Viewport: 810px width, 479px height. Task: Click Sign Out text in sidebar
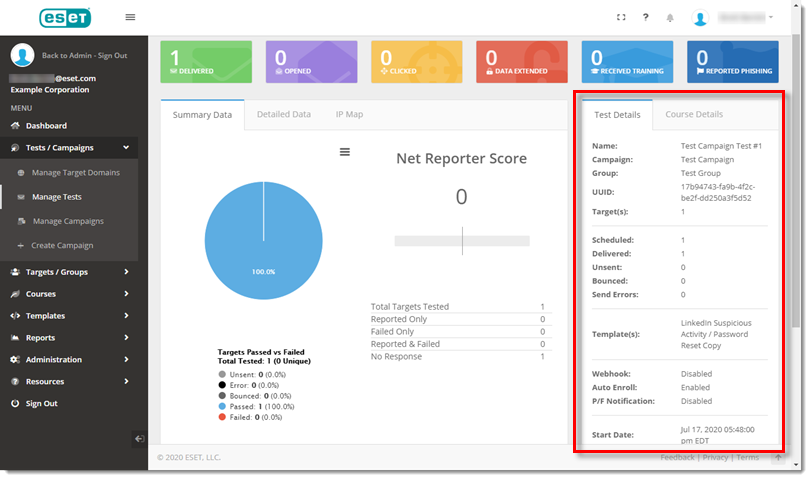pos(42,404)
